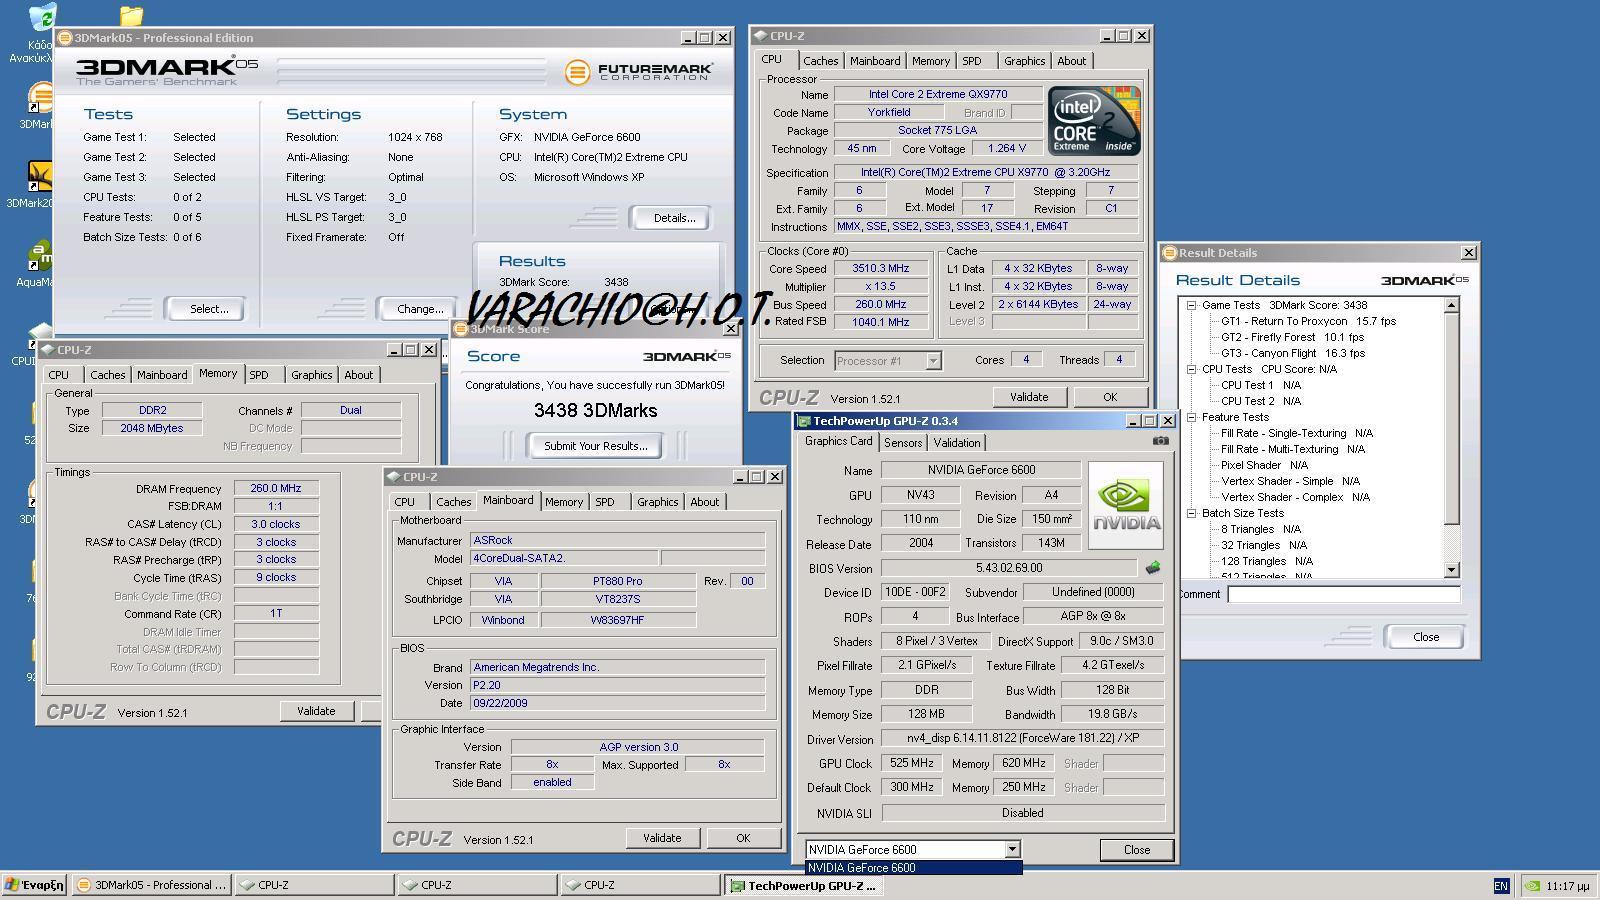
Task: Open the Recycle Bin desktop icon
Action: (43, 18)
